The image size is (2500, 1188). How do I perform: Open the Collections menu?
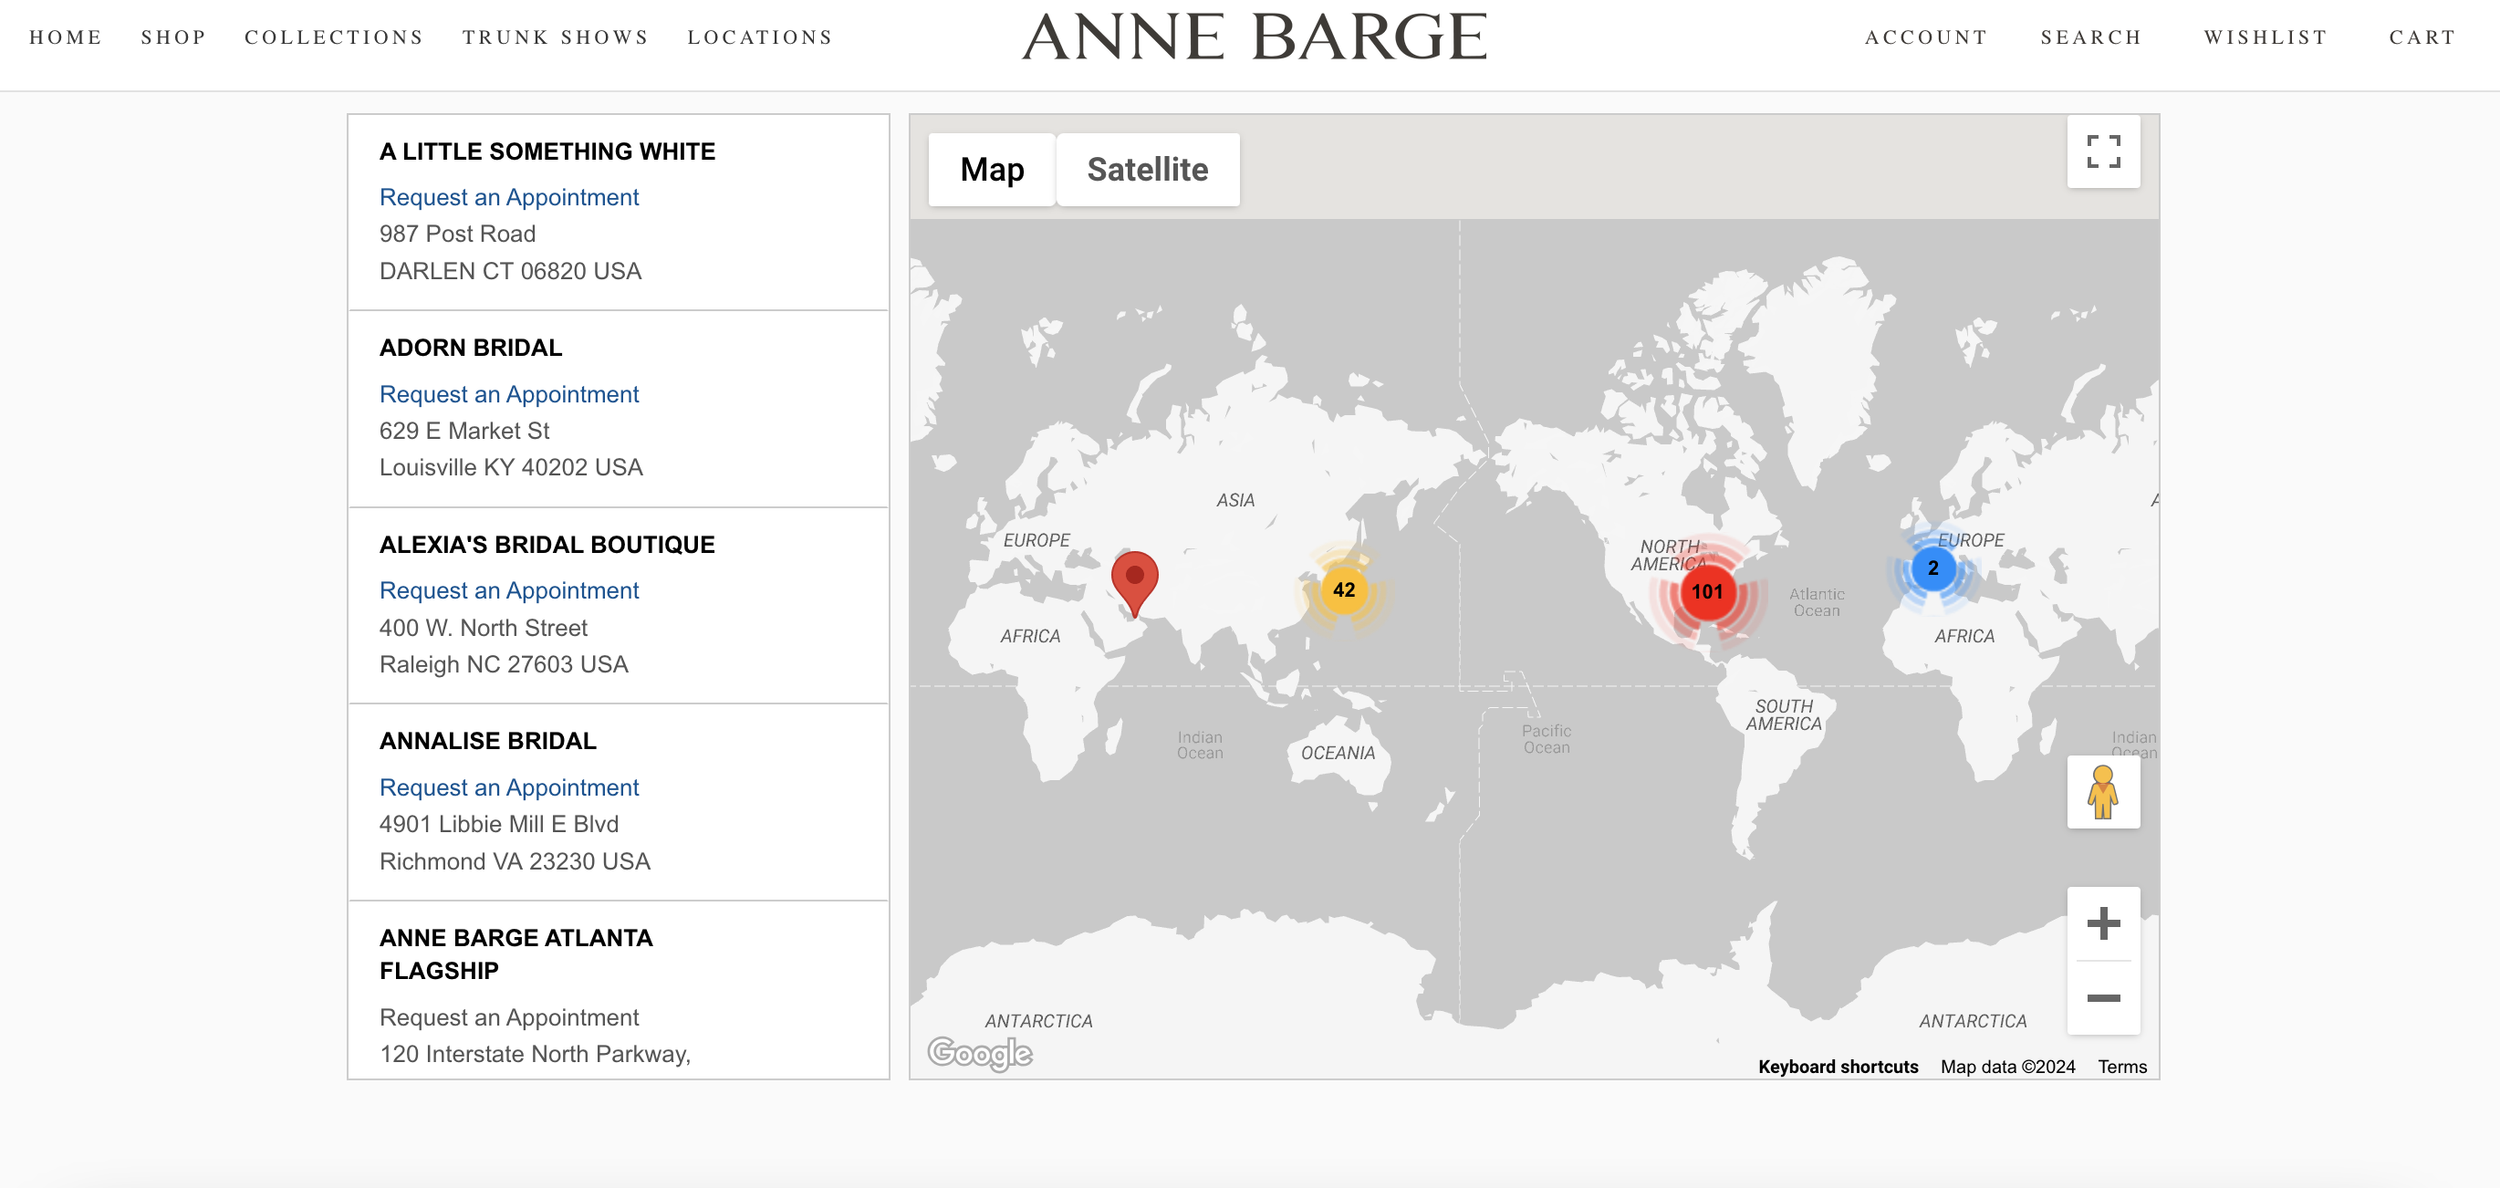click(x=334, y=38)
